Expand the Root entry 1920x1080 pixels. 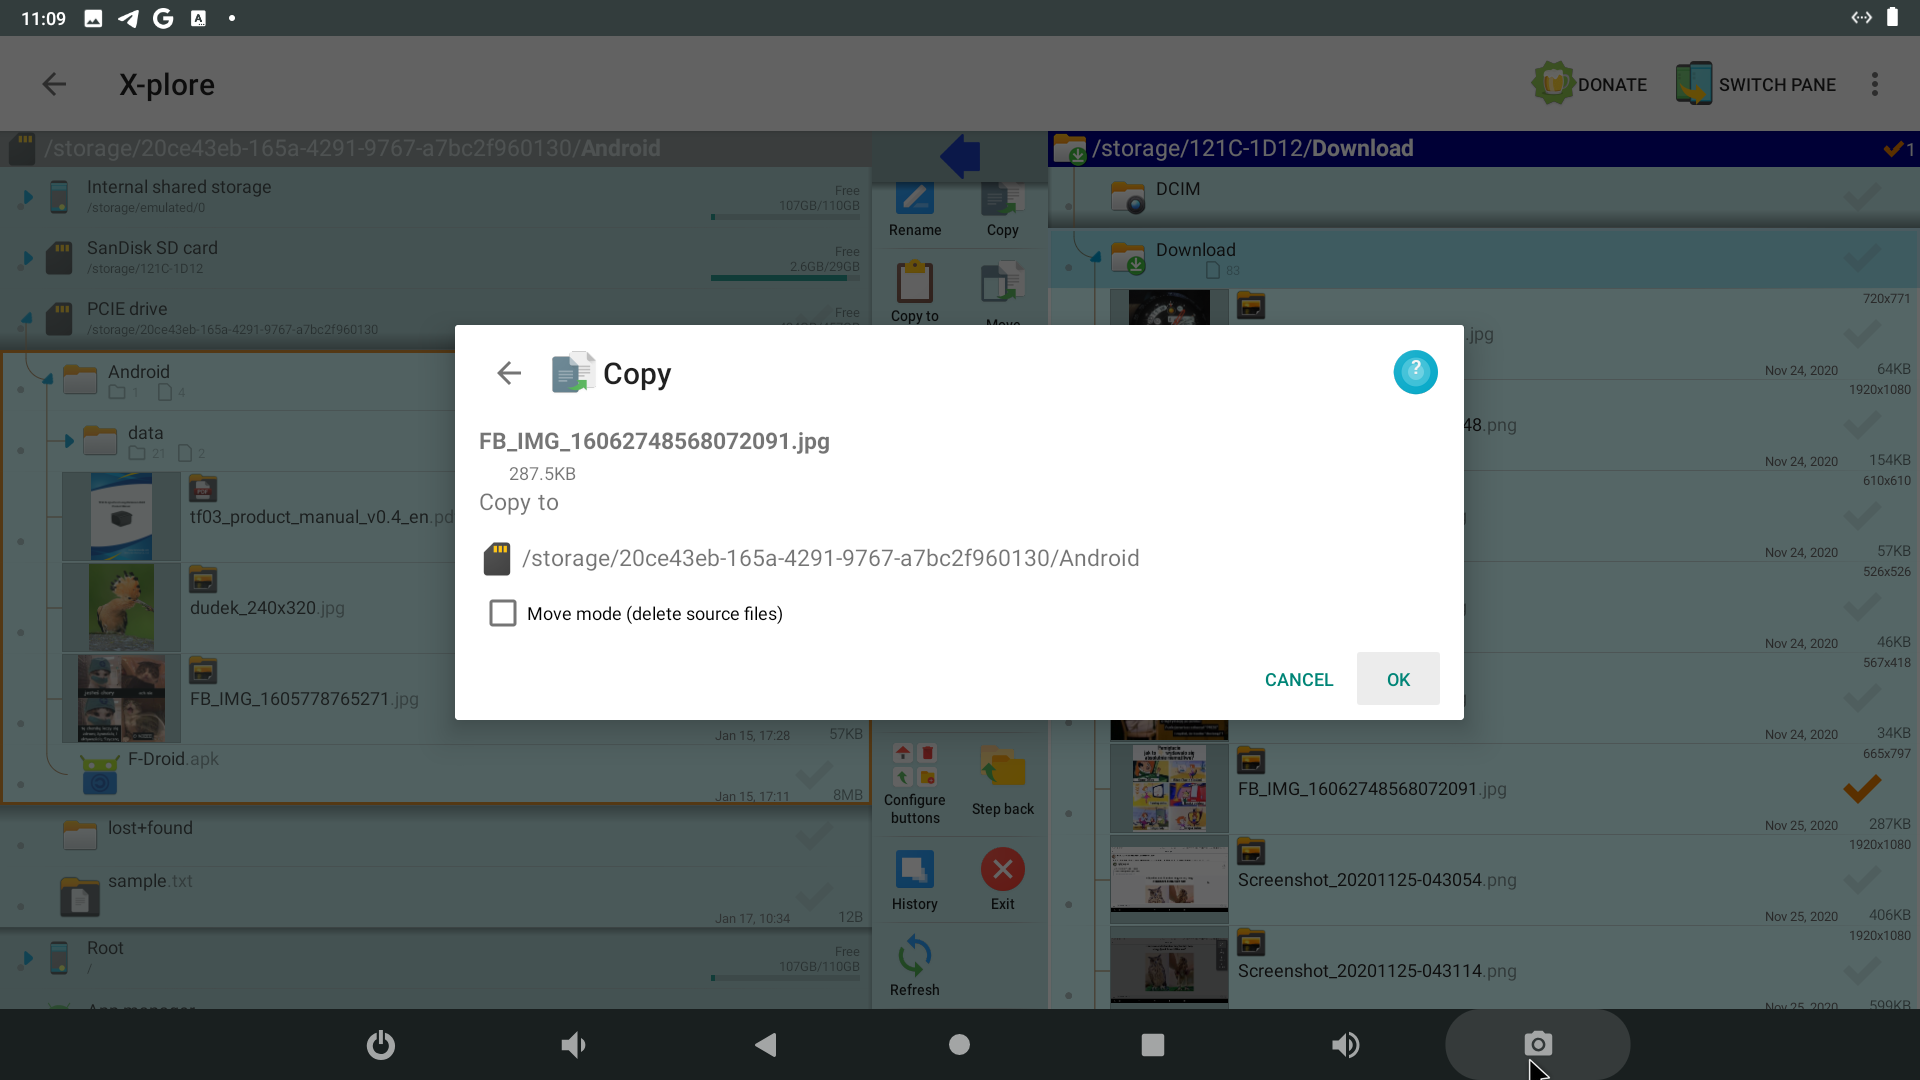click(28, 958)
